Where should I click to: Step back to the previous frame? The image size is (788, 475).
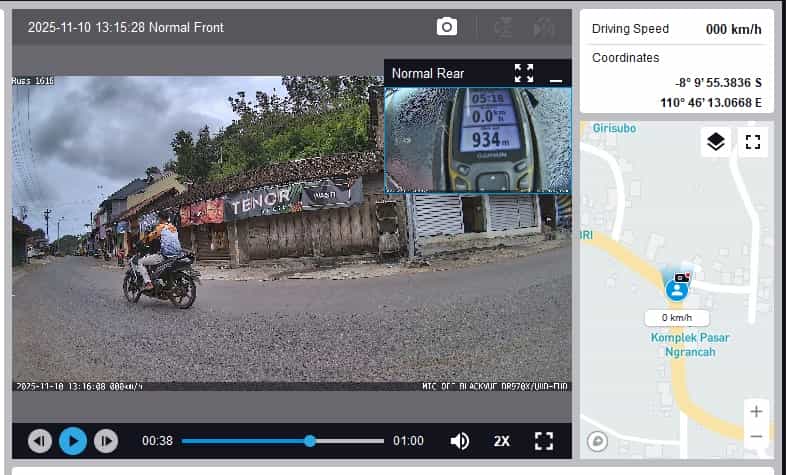(x=40, y=441)
